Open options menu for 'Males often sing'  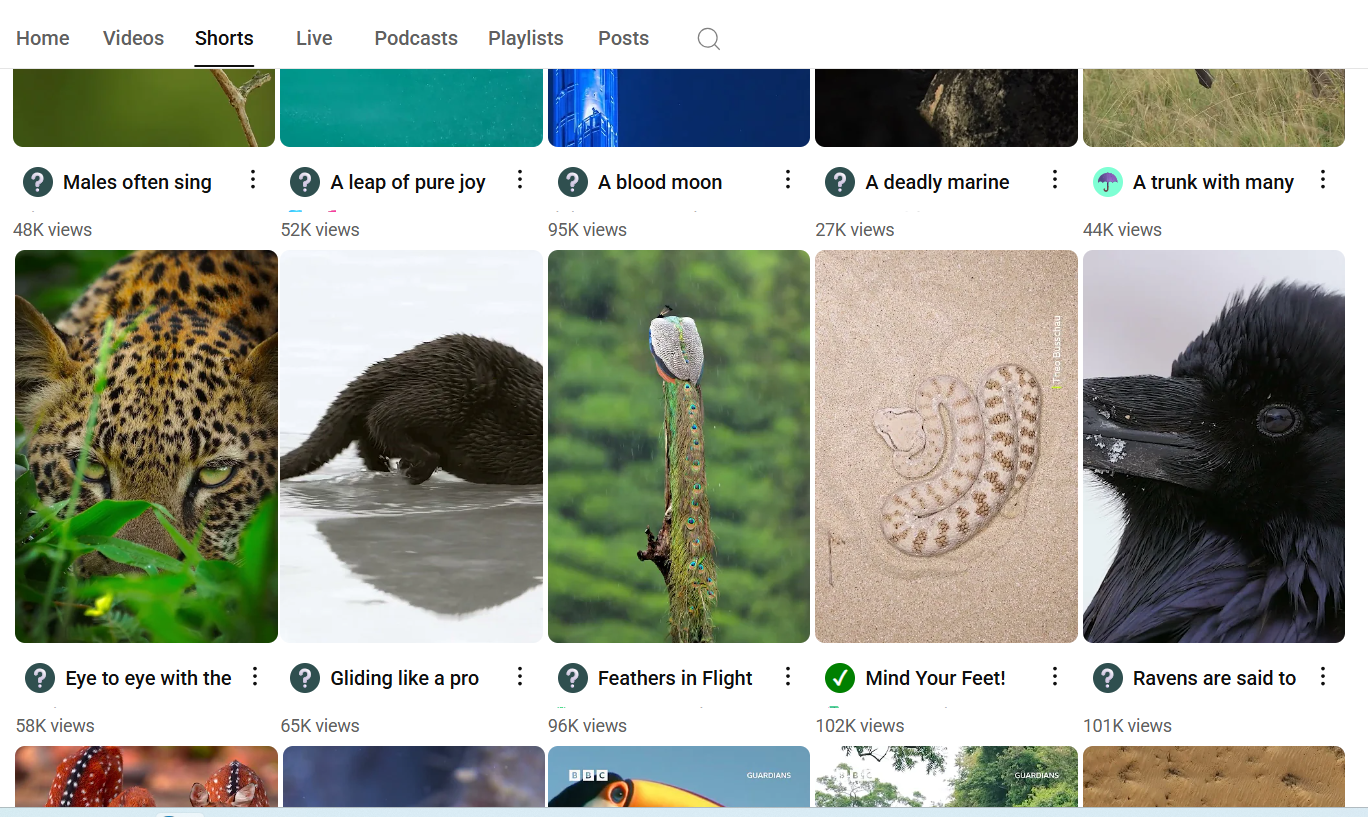[253, 180]
